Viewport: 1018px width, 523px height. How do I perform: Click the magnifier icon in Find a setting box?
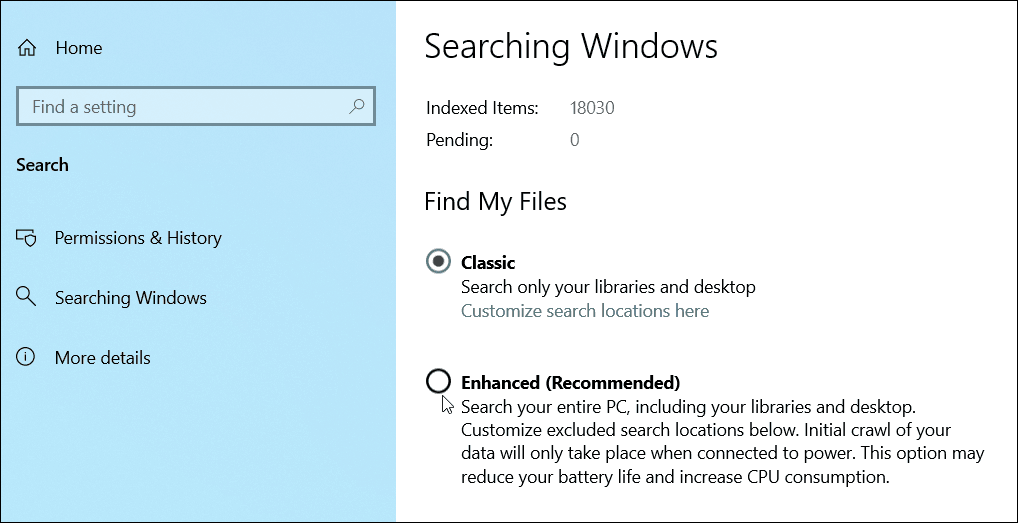click(356, 106)
